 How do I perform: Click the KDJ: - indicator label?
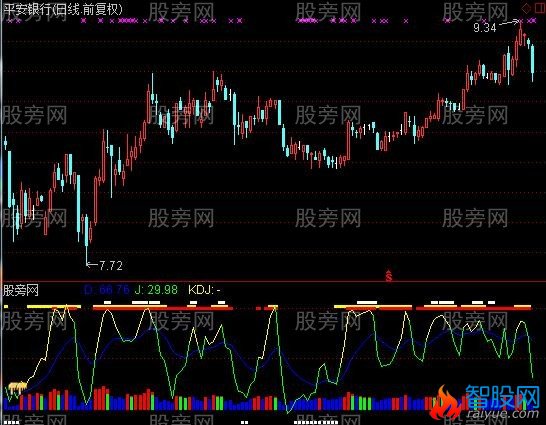pyautogui.click(x=204, y=290)
